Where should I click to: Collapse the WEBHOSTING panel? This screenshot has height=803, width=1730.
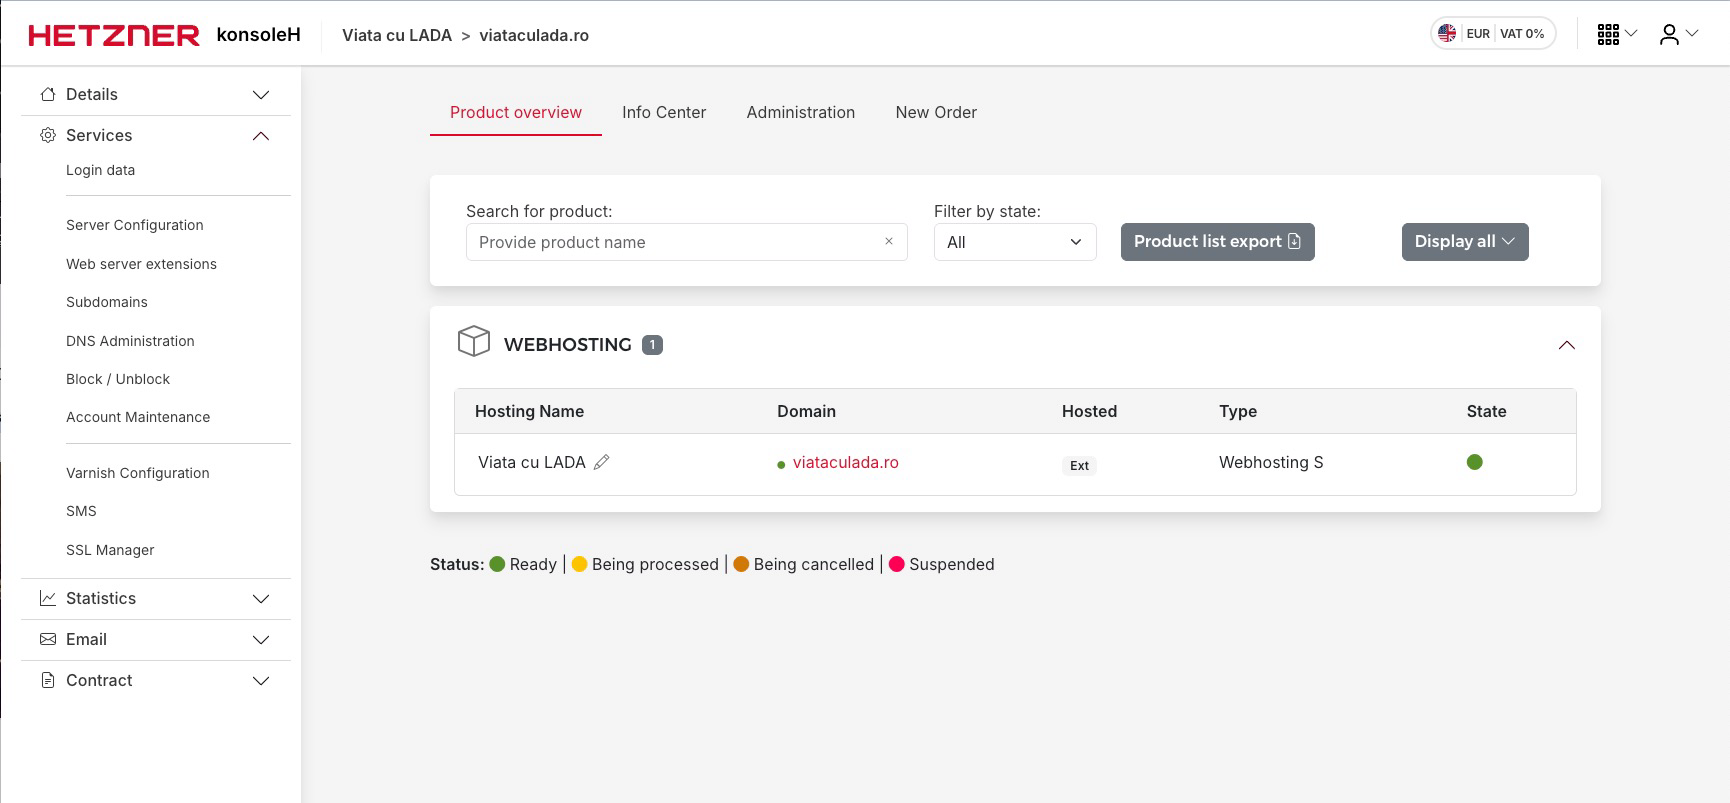(x=1566, y=345)
